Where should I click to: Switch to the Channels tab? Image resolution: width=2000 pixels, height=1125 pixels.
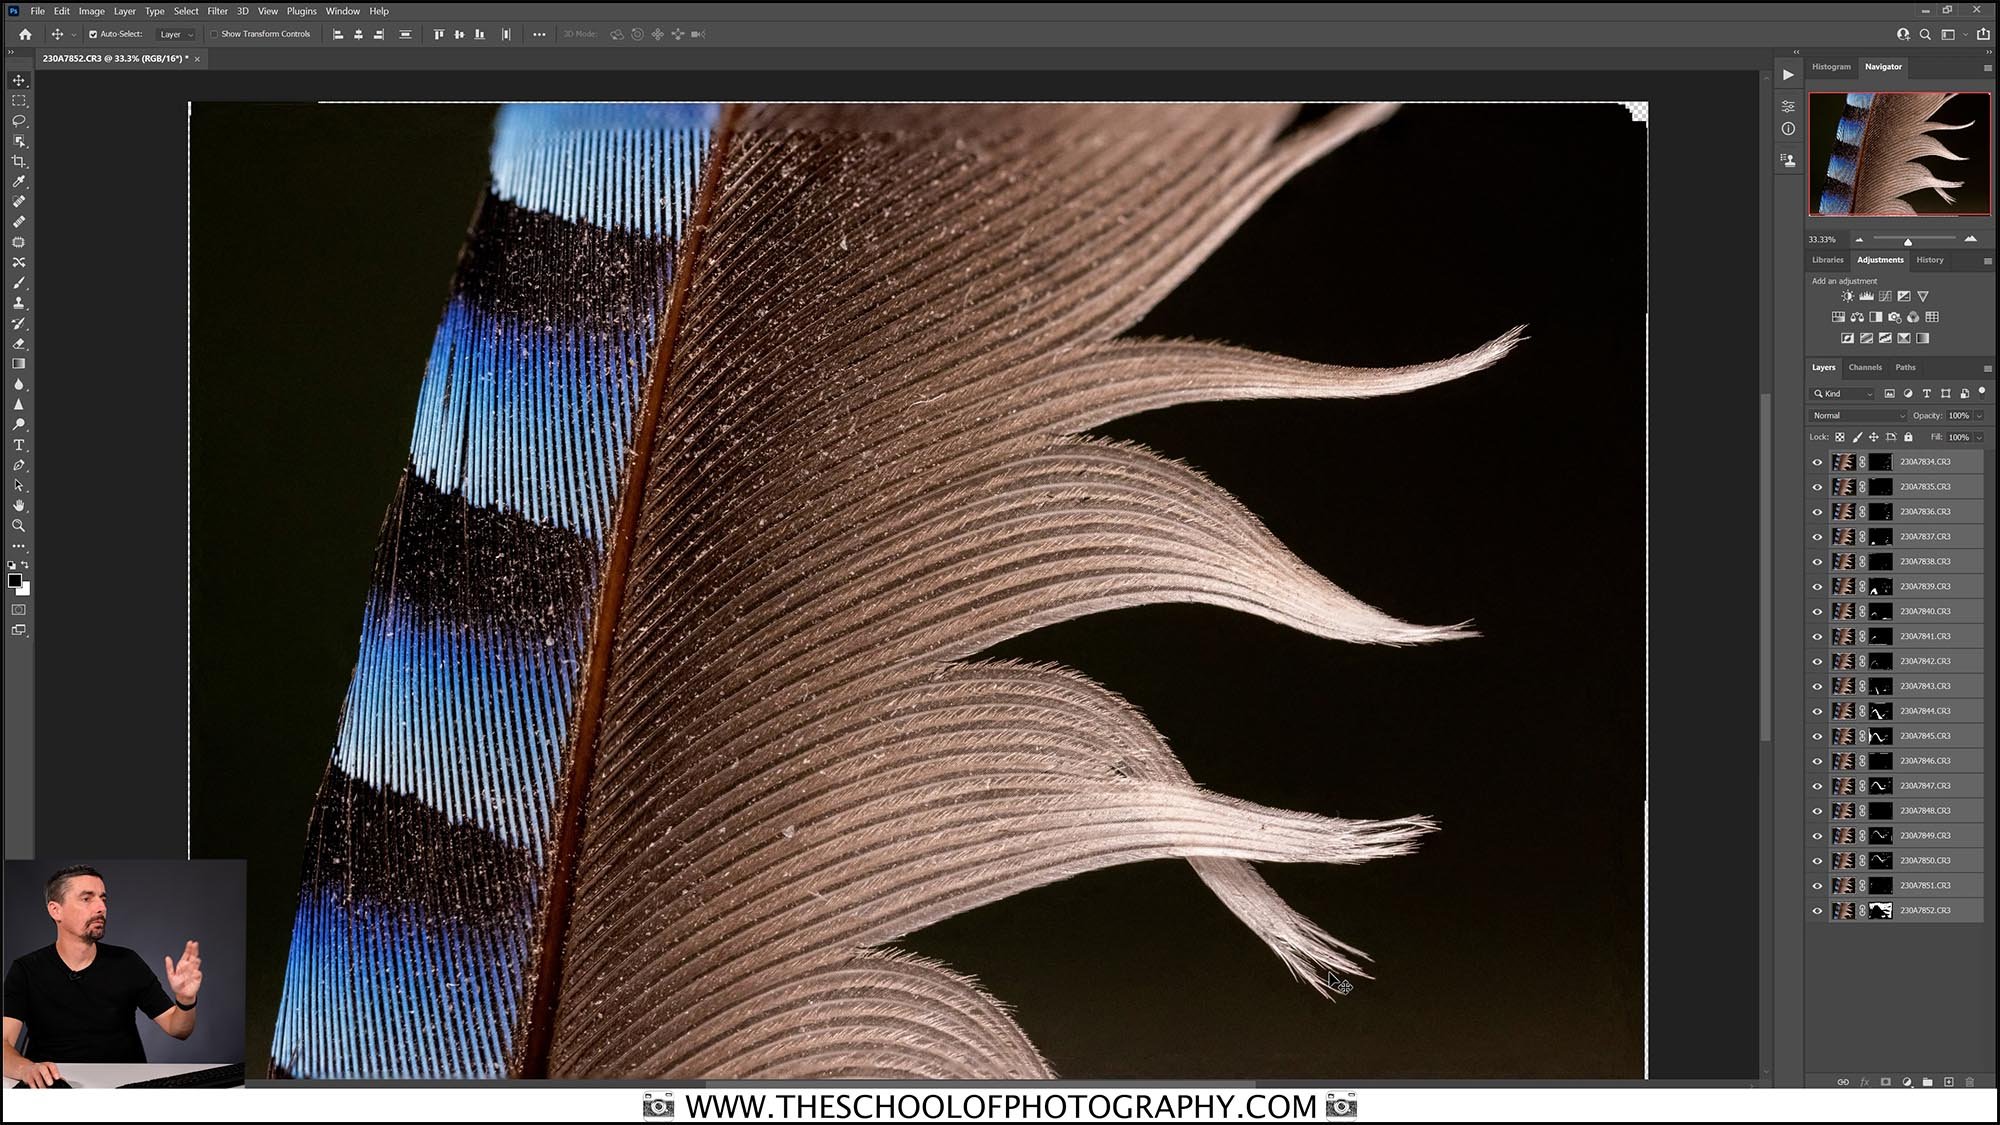tap(1864, 367)
